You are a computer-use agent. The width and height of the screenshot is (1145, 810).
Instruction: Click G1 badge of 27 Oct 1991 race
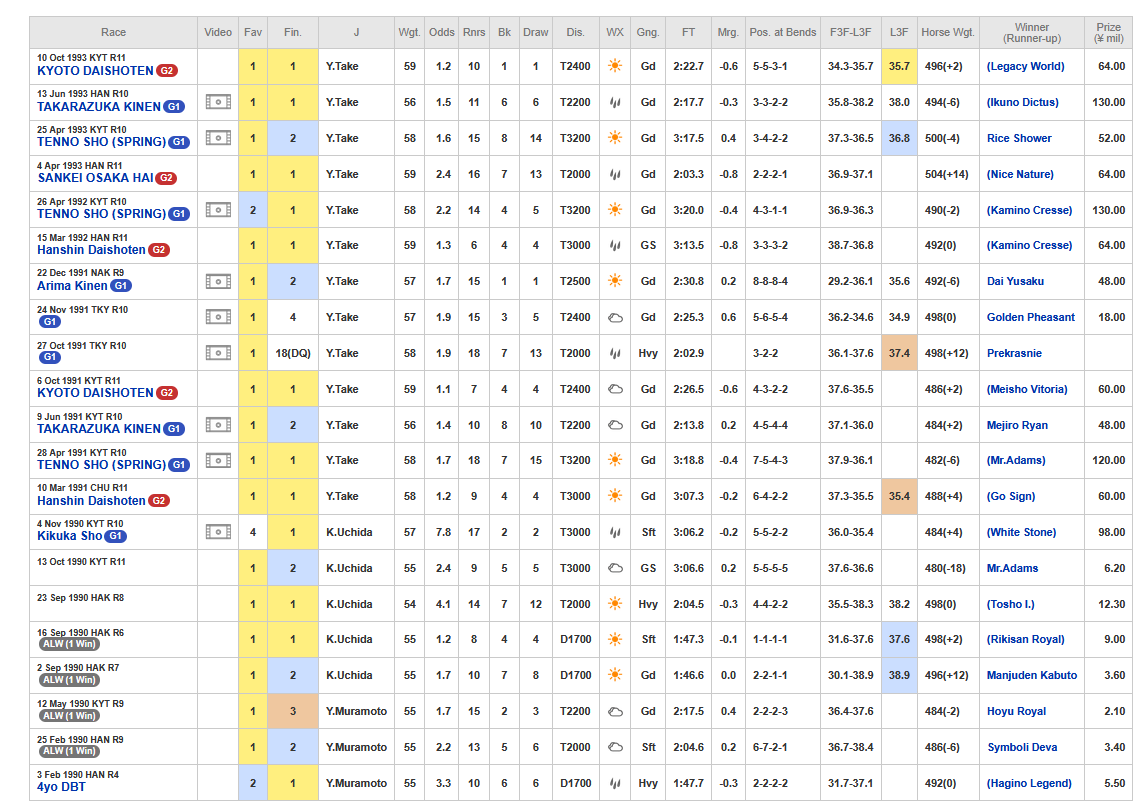pyautogui.click(x=50, y=357)
